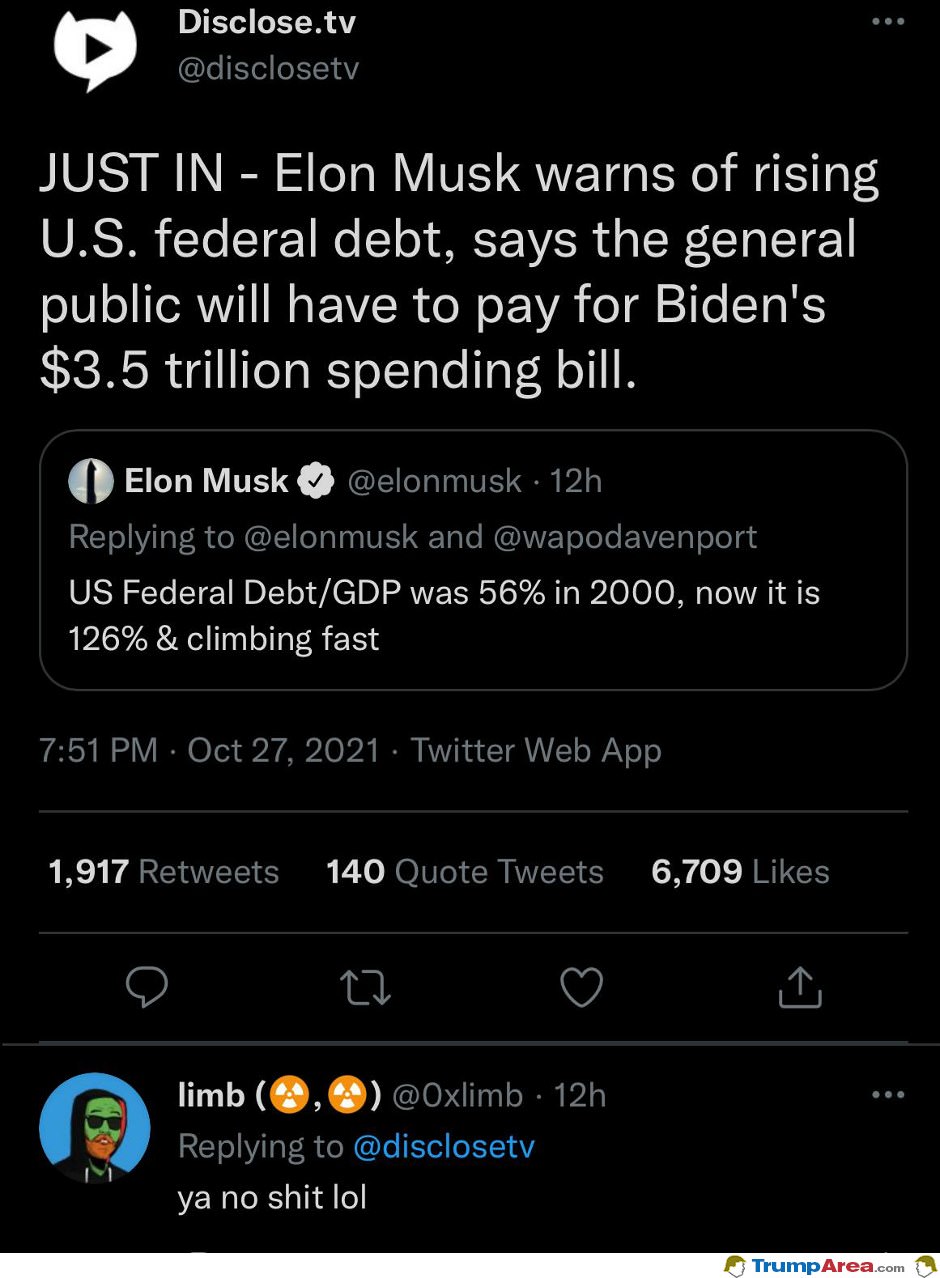Screen dimensions: 940x1278
Task: View the 140 Quote Tweets list
Action: [x=465, y=872]
